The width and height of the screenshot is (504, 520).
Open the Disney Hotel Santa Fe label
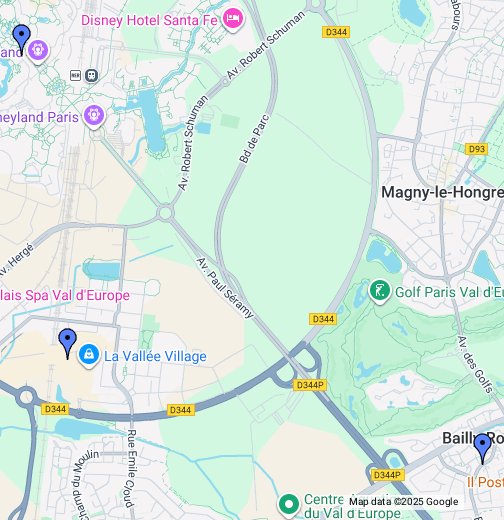point(149,20)
